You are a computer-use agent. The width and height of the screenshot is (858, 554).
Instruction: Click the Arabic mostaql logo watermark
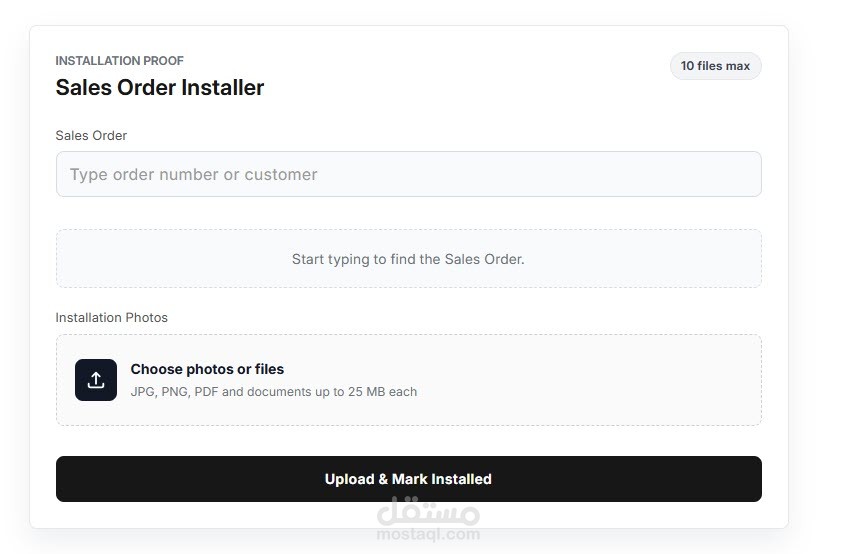(428, 512)
